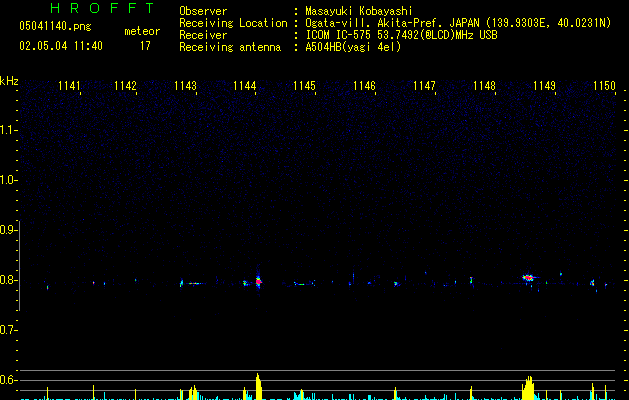629x400 pixels.
Task: Click the Observer label
Action: click(203, 11)
